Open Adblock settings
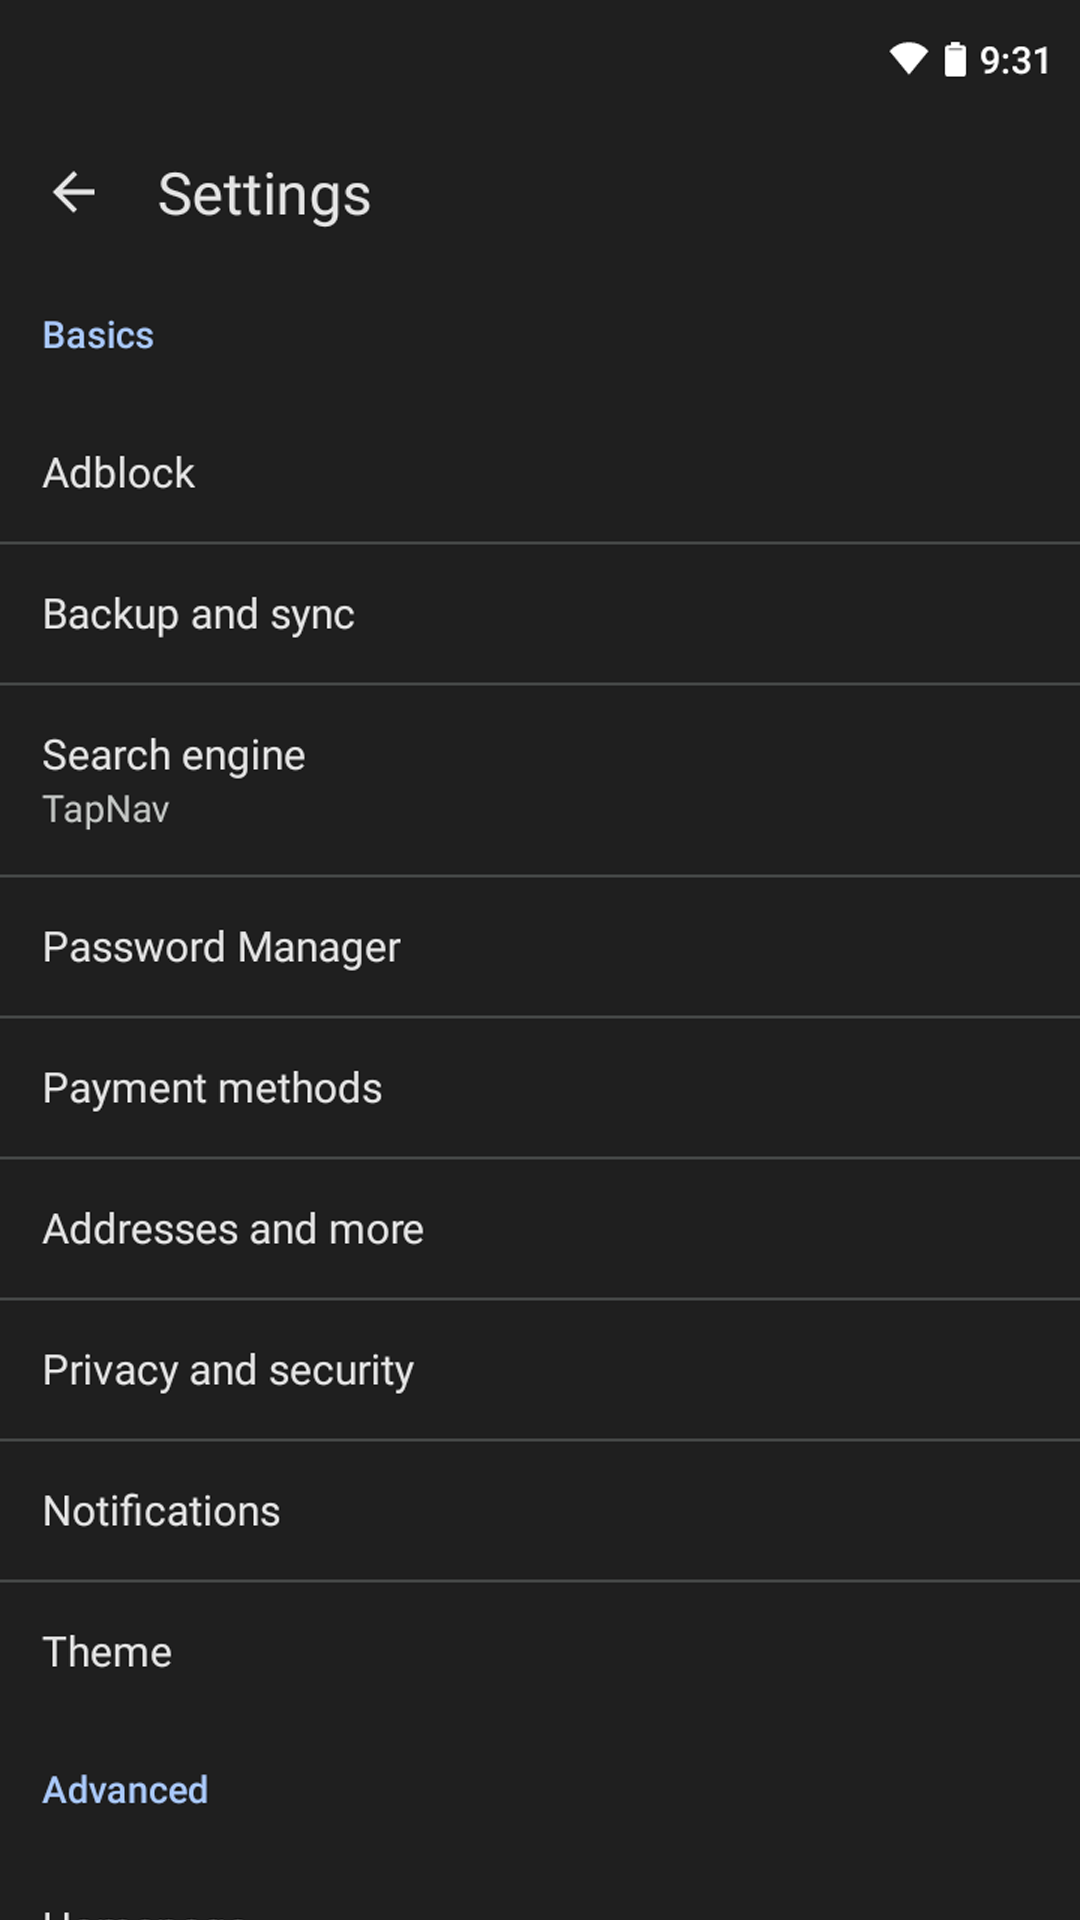 pos(540,473)
